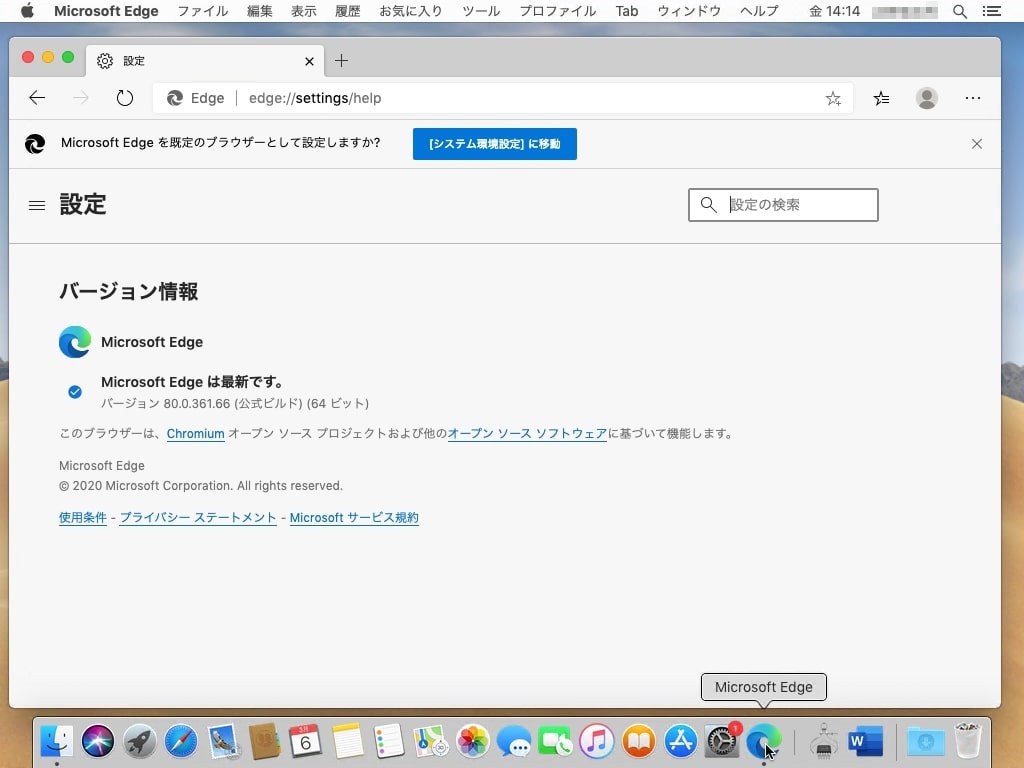
Task: Open Microsoft Word from the Dock
Action: pos(866,741)
